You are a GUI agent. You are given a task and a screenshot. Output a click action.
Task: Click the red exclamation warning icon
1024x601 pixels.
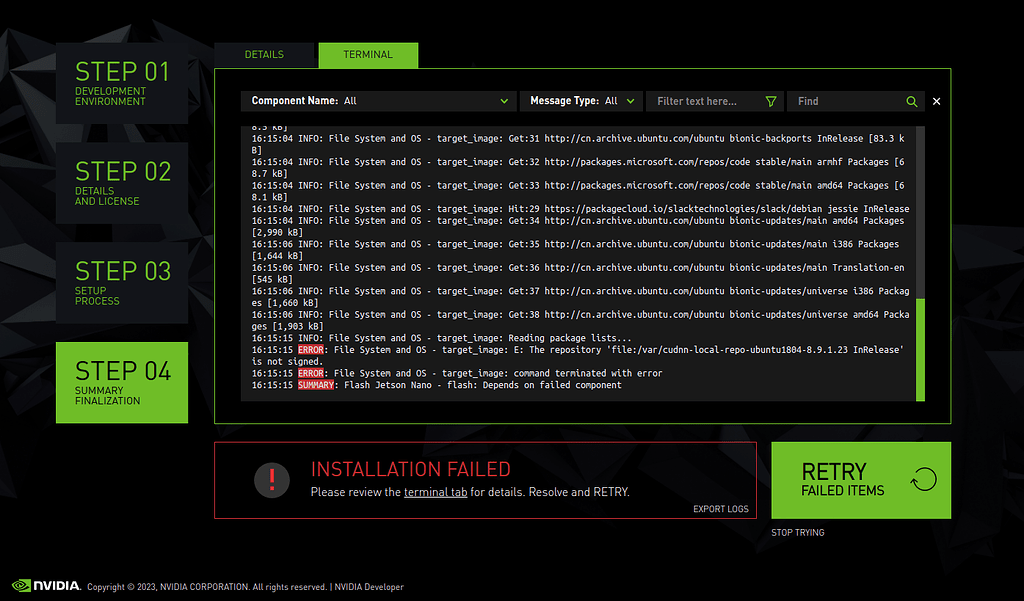[x=271, y=480]
